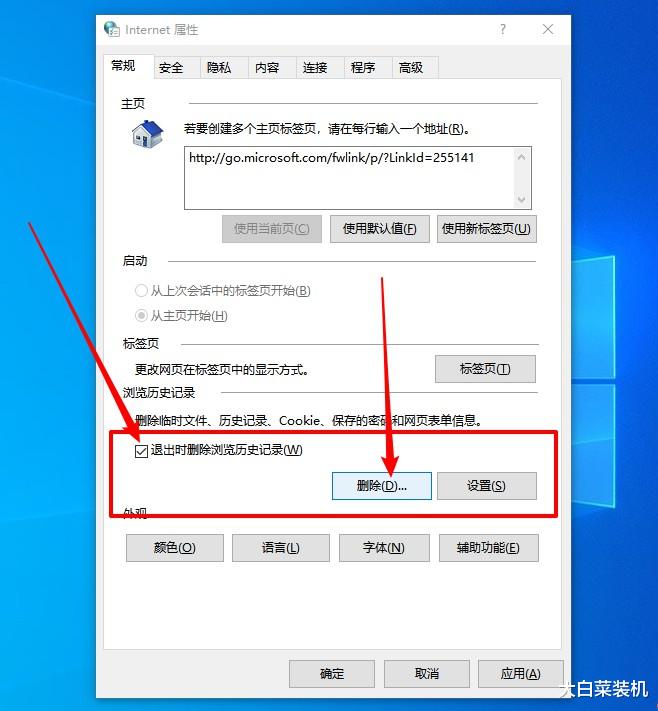Open the 语言(L) button
This screenshot has height=711, width=658.
[281, 548]
